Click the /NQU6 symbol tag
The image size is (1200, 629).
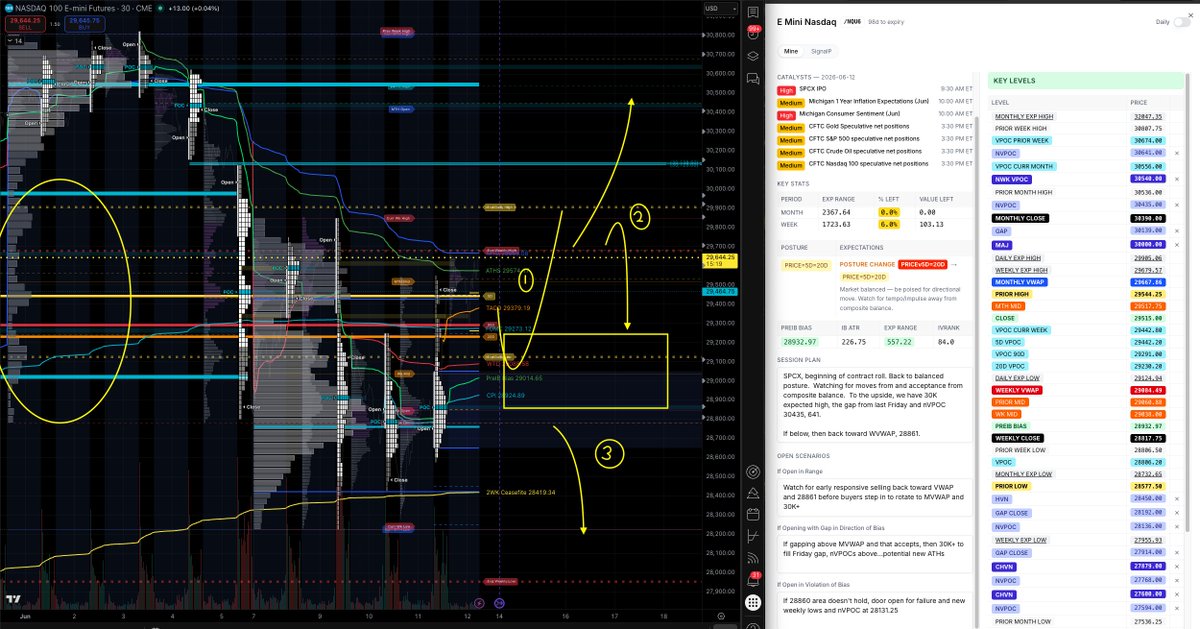tap(854, 21)
